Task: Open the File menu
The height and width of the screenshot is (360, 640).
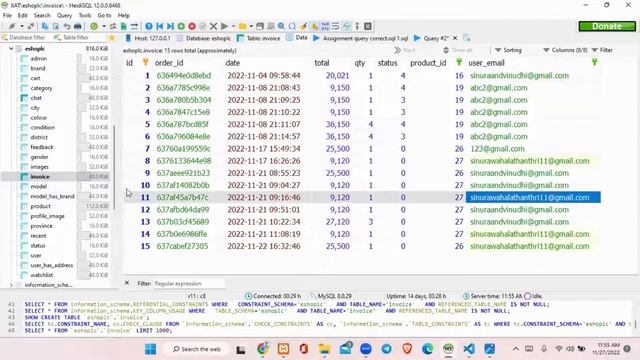Action: tap(7, 15)
